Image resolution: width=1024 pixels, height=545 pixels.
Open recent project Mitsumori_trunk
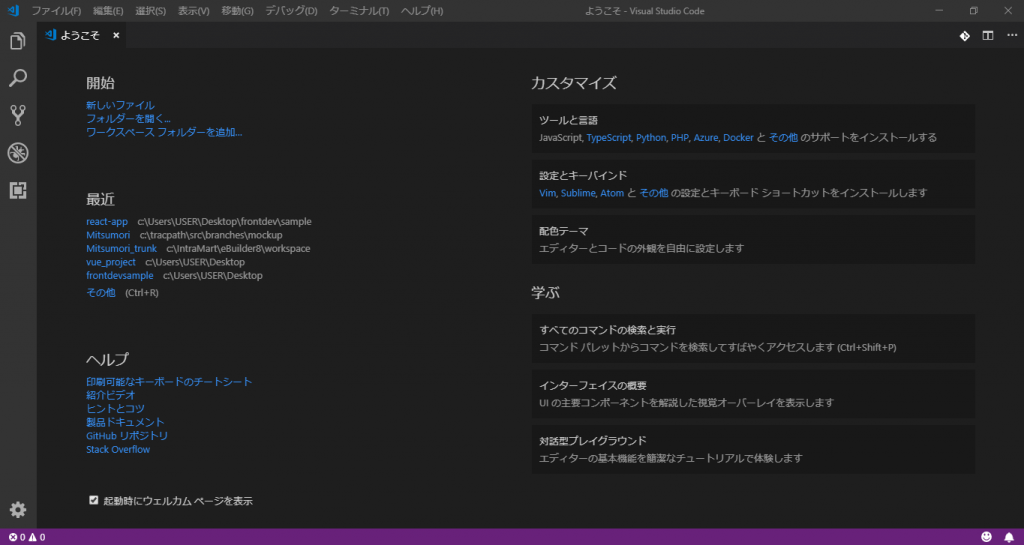tap(121, 249)
